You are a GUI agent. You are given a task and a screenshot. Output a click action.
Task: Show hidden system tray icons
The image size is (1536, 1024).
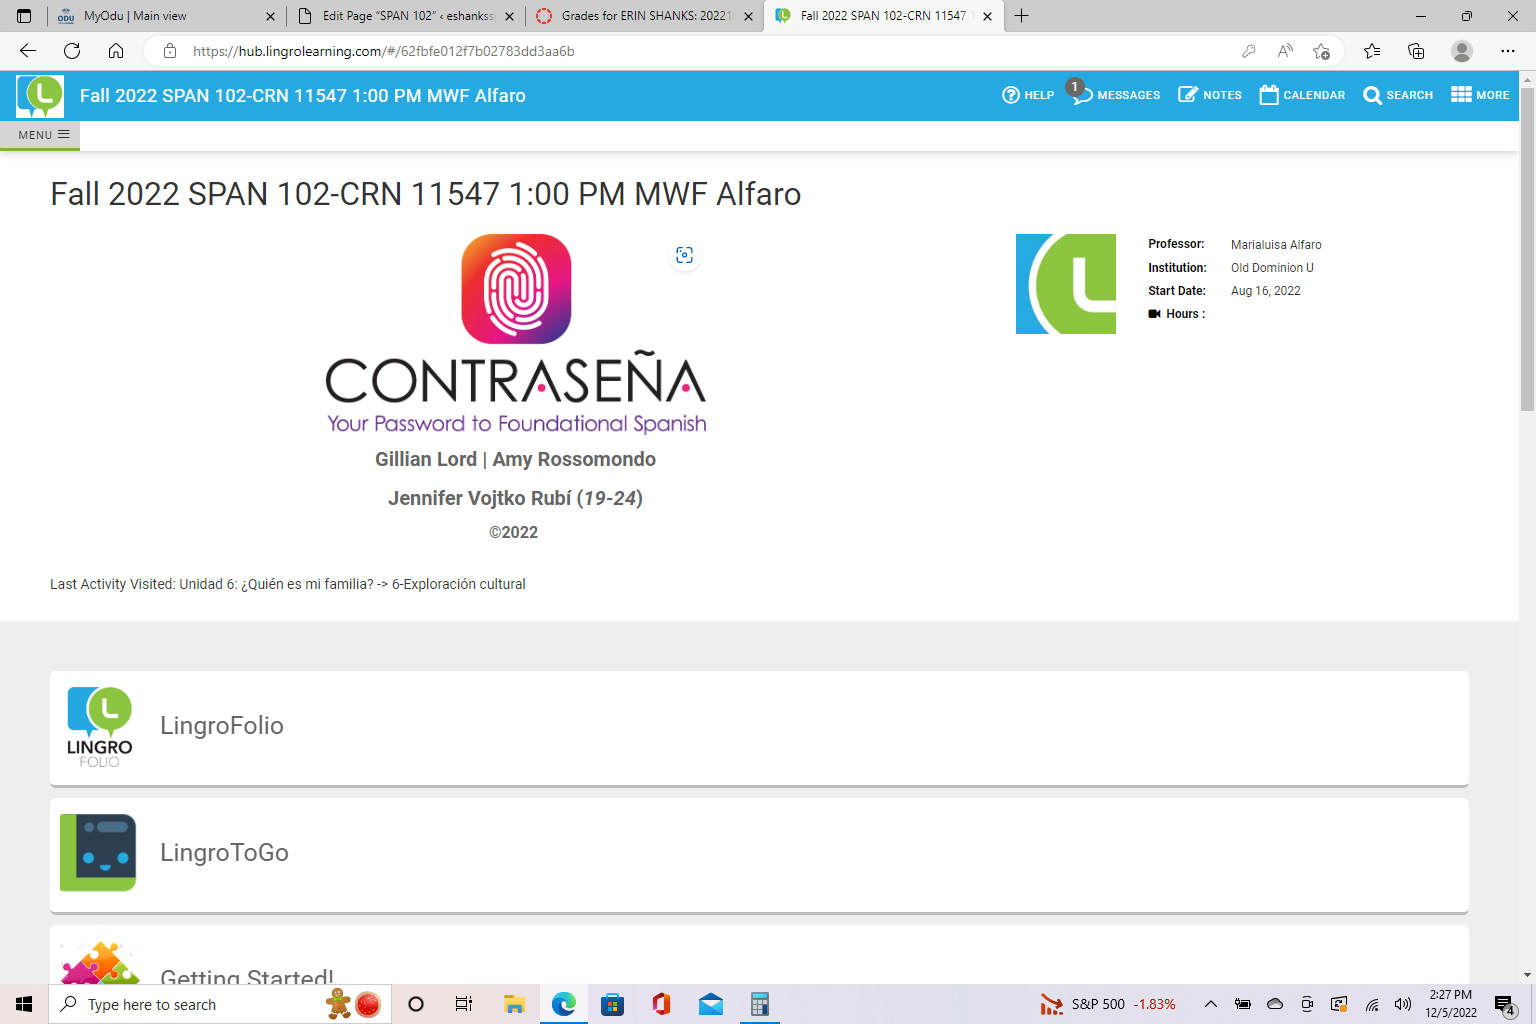[1211, 1004]
